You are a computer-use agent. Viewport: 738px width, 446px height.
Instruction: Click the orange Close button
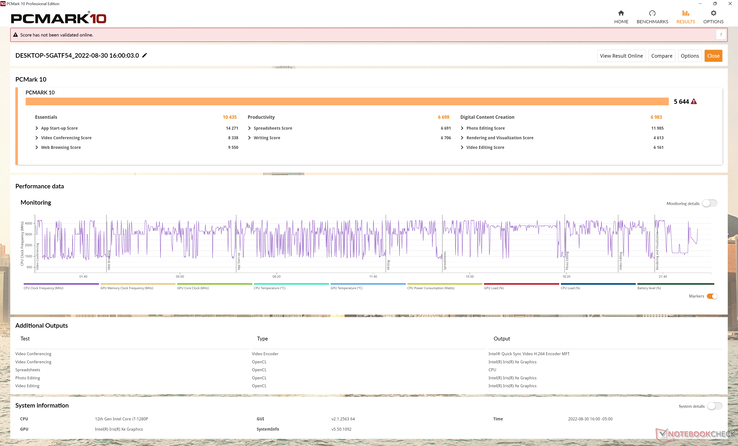click(x=713, y=56)
